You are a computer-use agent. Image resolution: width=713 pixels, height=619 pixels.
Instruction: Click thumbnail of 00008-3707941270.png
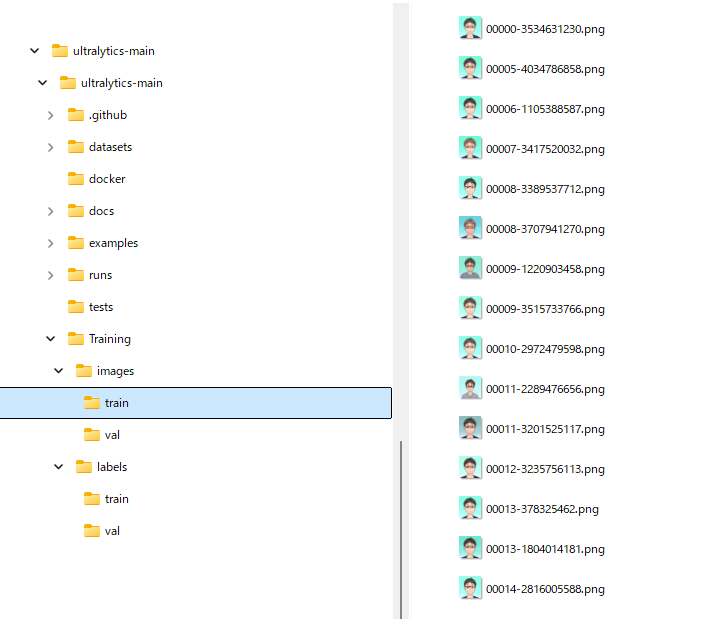470,228
